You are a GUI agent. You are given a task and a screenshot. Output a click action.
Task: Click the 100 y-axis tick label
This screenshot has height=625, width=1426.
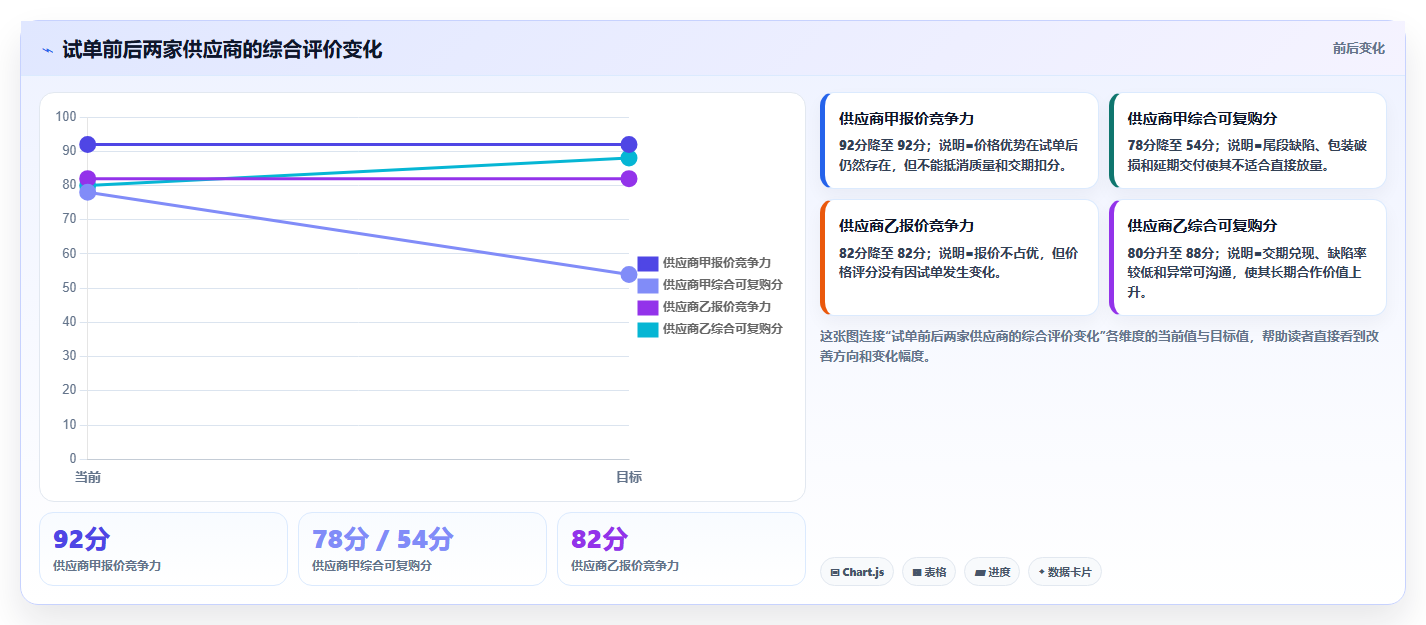tap(66, 117)
